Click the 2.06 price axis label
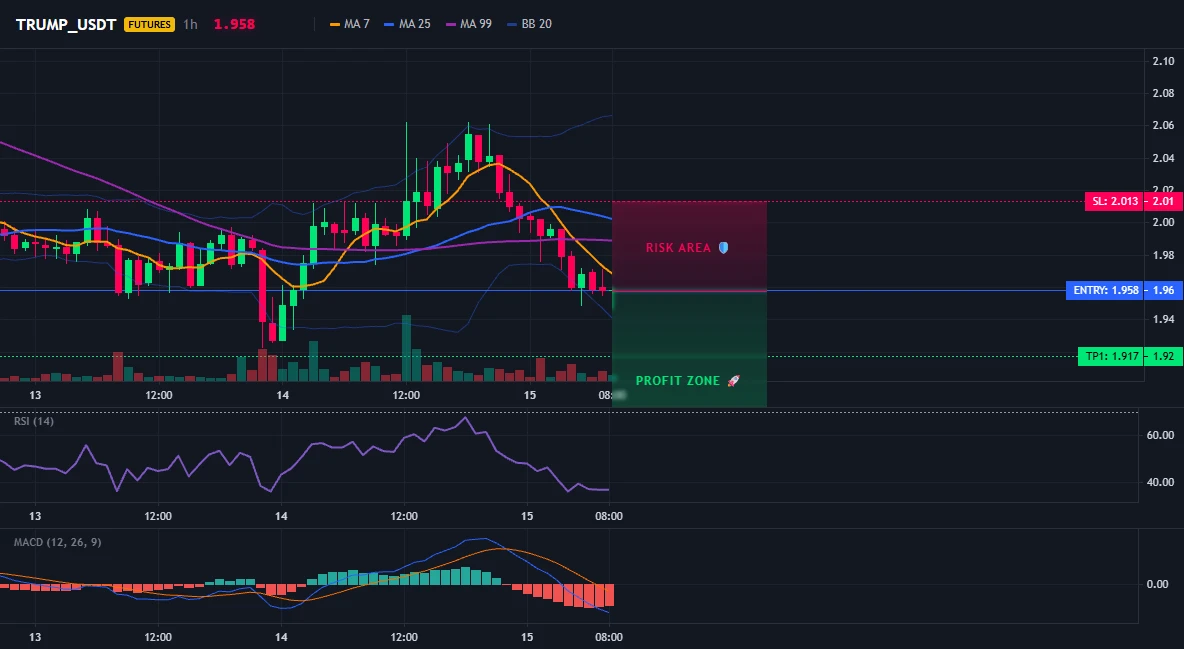This screenshot has height=649, width=1184. [x=1163, y=125]
